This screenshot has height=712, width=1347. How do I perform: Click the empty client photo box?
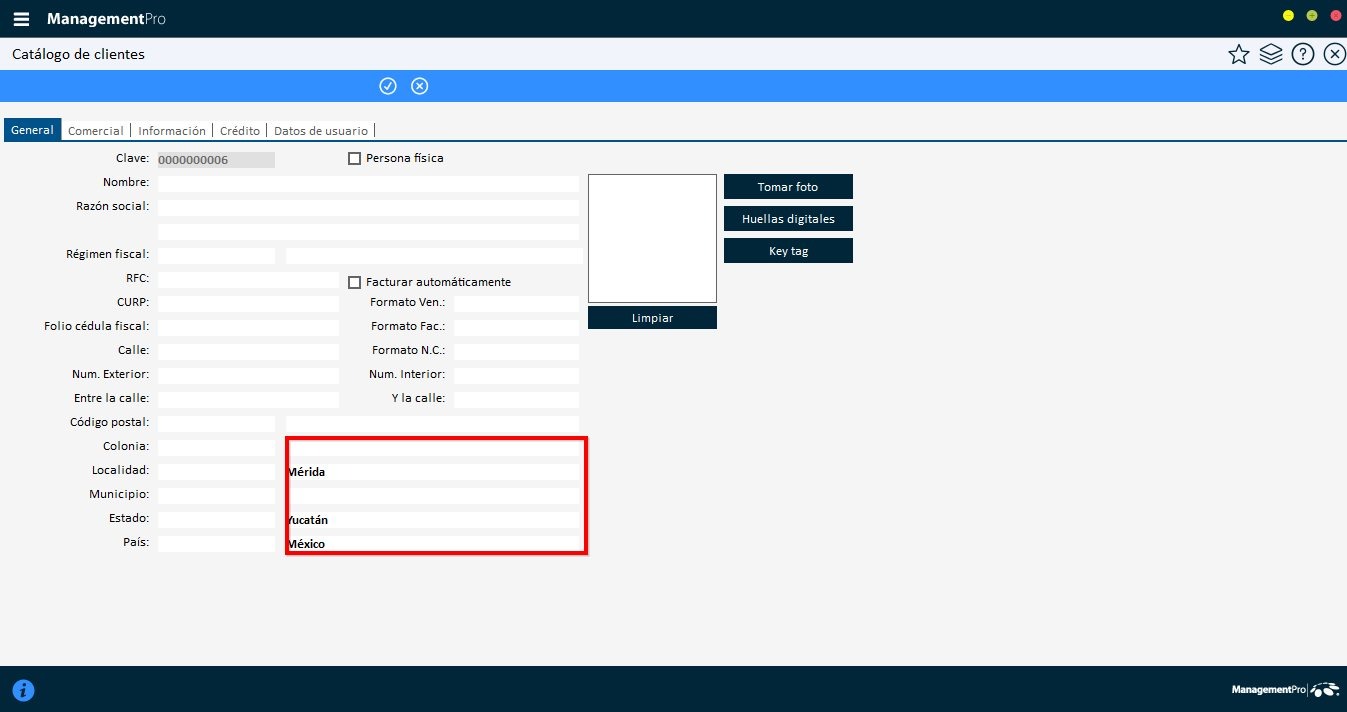click(652, 238)
